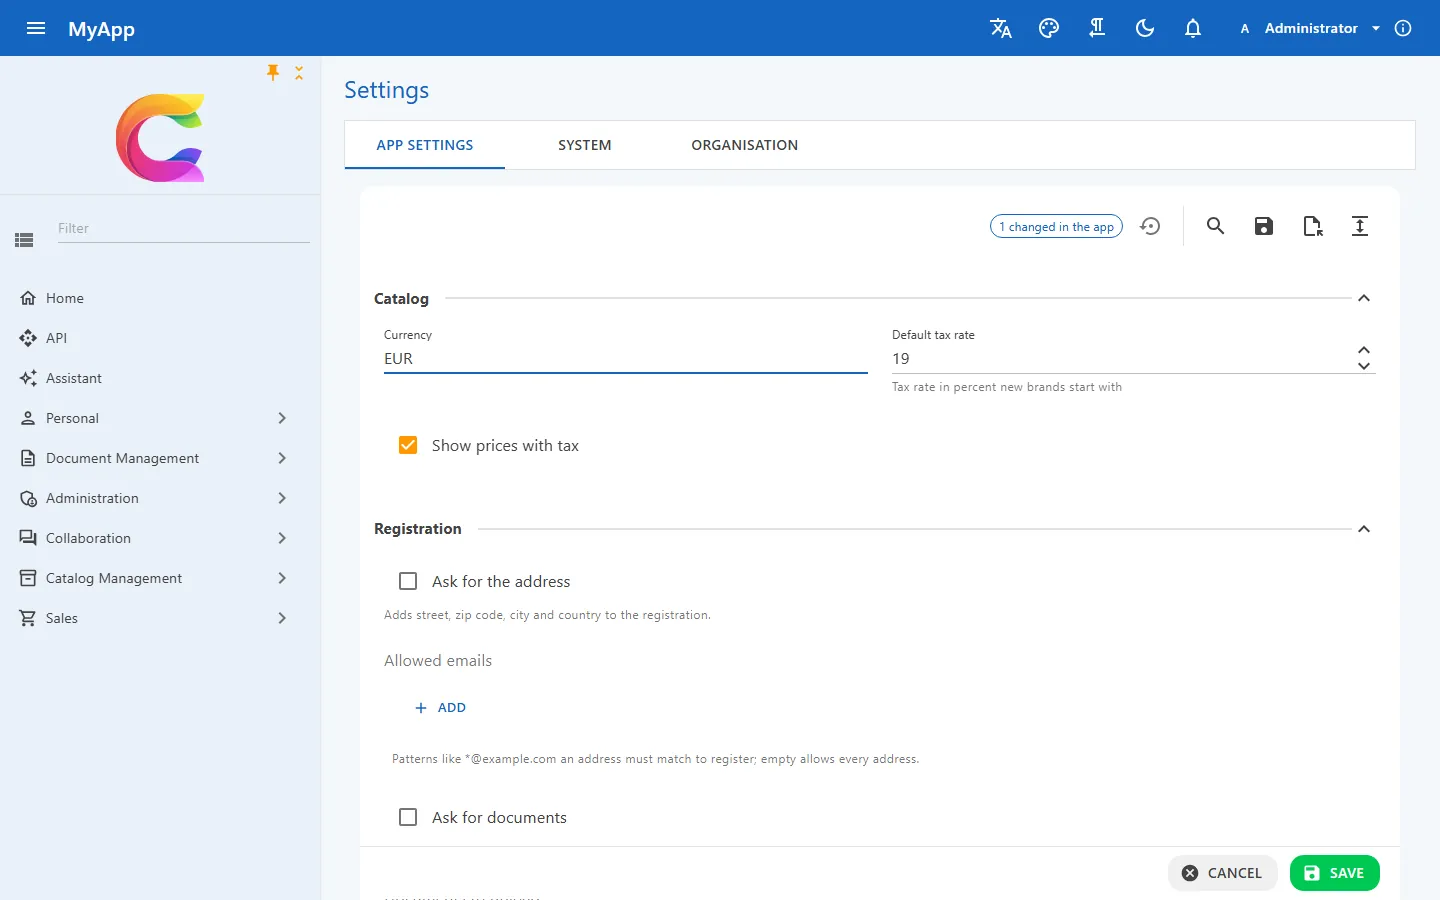Toggle the Show prices with tax checkbox
The width and height of the screenshot is (1440, 900).
pos(408,445)
